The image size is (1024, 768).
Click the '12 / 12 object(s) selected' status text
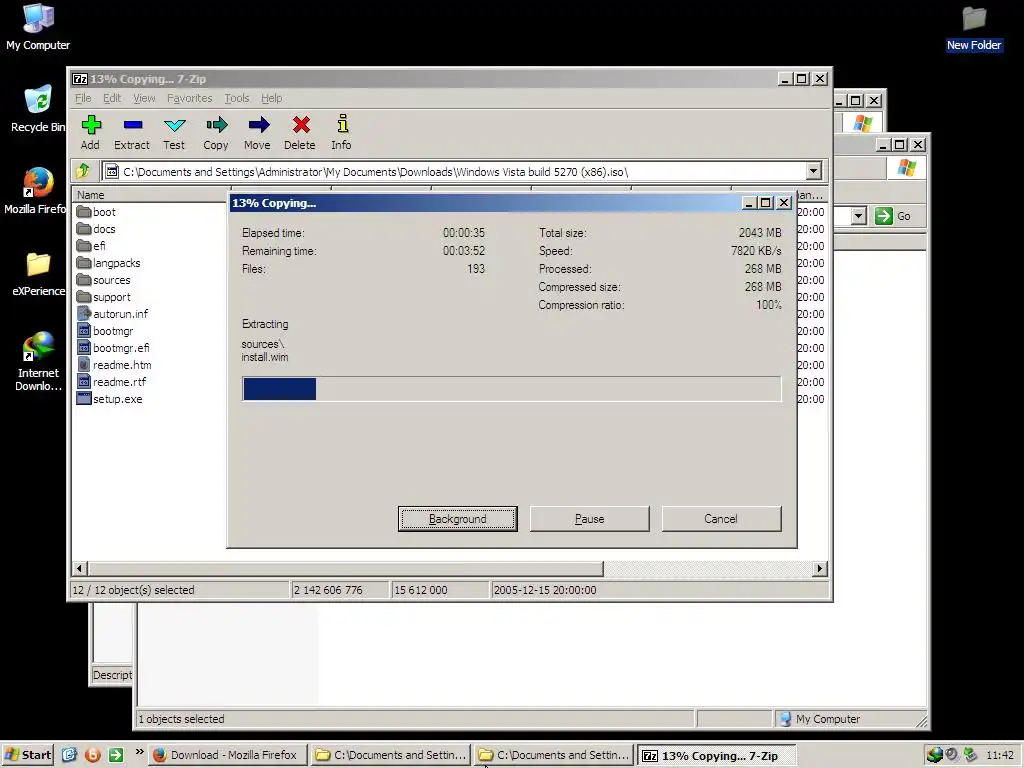(x=133, y=590)
